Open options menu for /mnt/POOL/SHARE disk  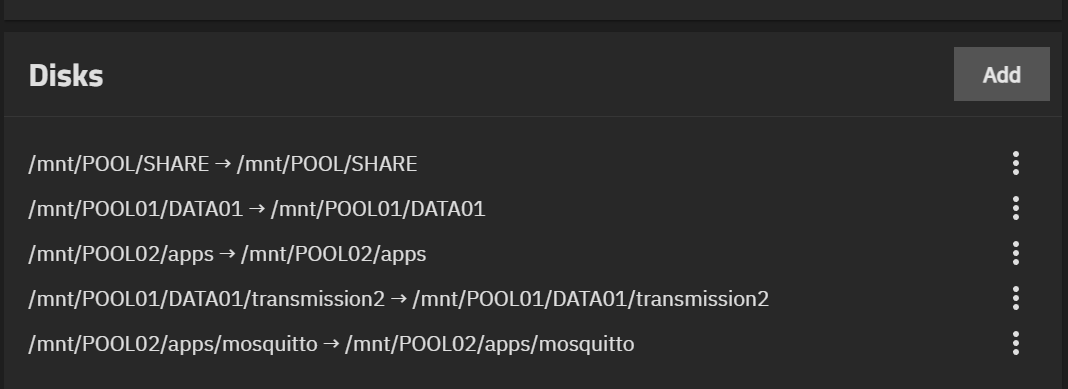click(x=1016, y=164)
